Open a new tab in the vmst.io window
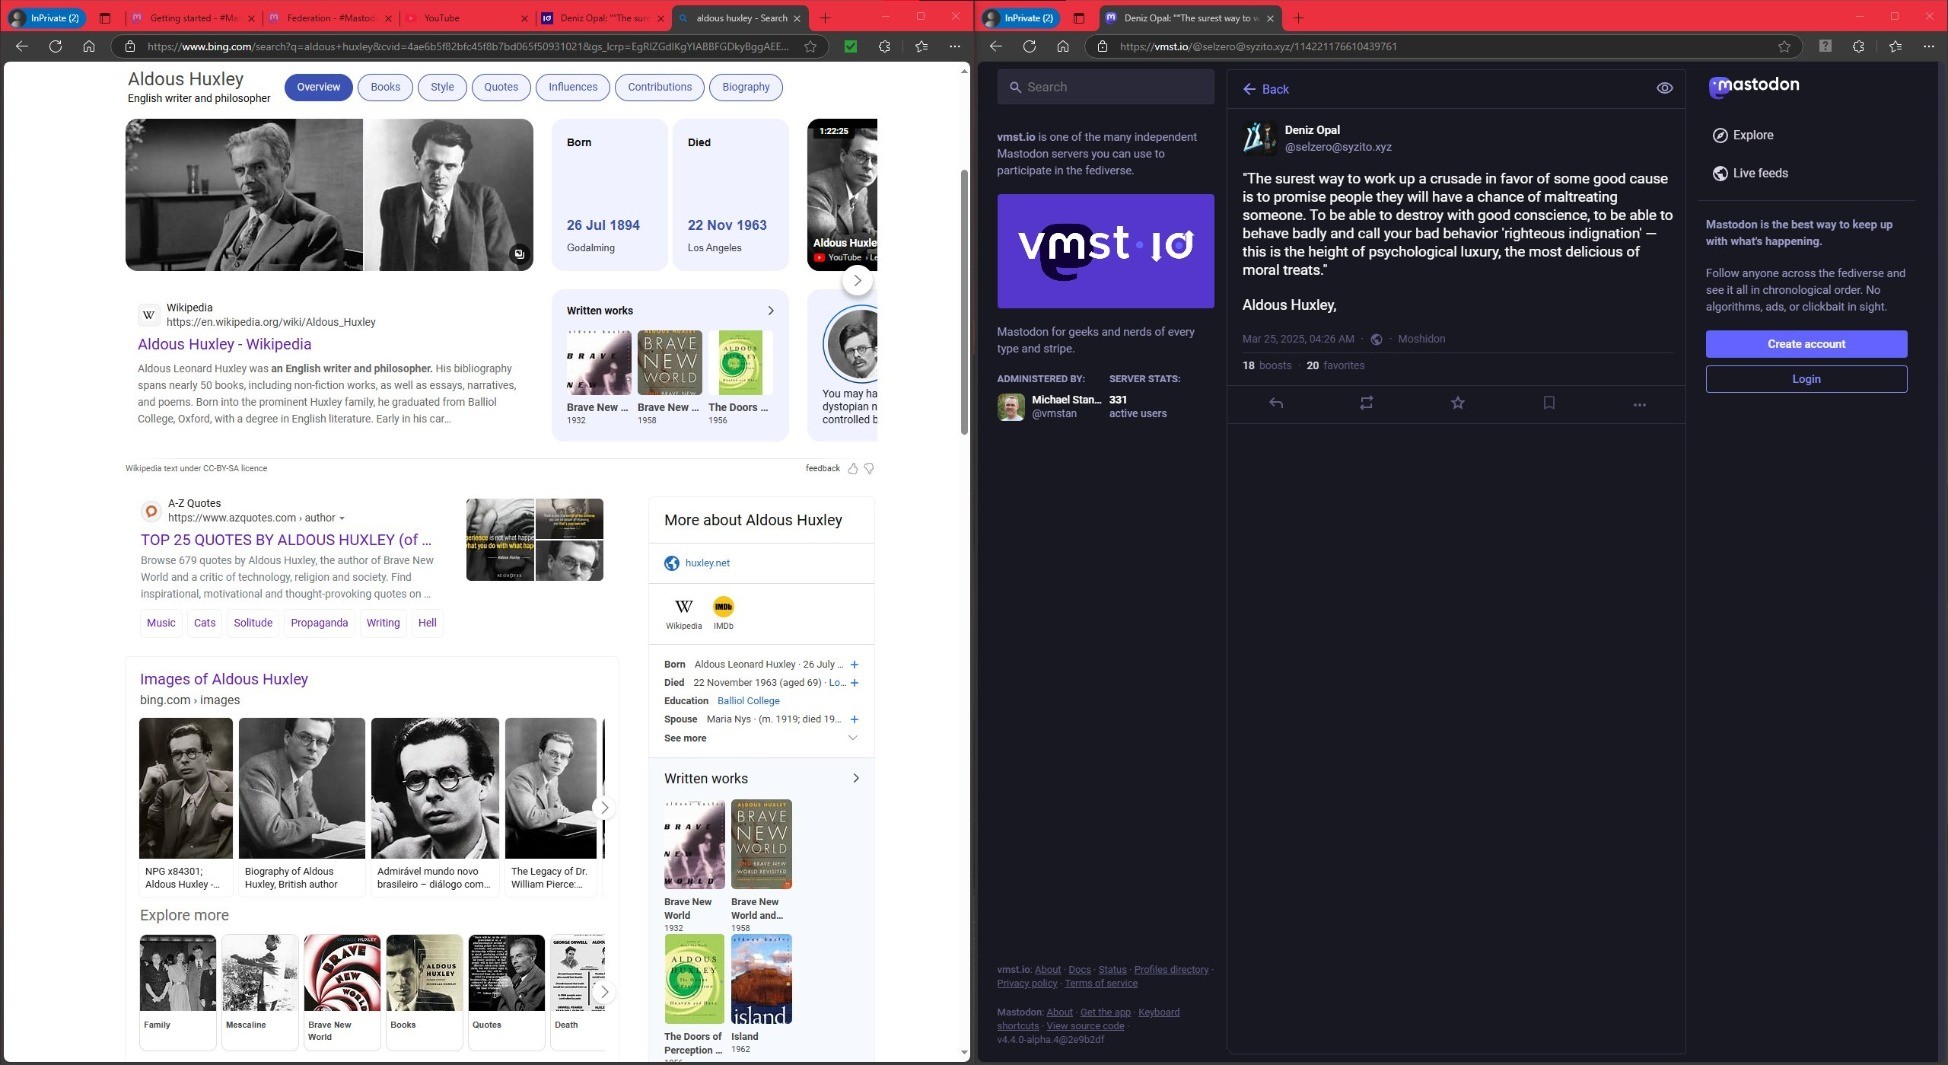Image resolution: width=1948 pixels, height=1065 pixels. tap(1298, 18)
